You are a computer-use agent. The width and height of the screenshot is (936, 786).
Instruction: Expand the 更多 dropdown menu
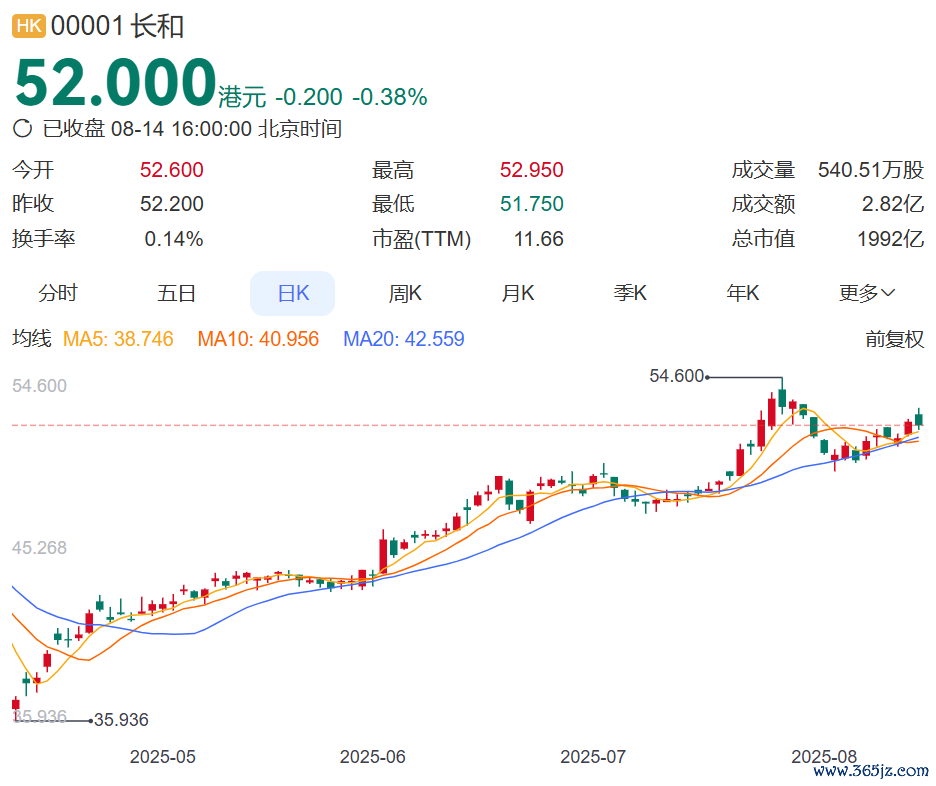(x=866, y=293)
